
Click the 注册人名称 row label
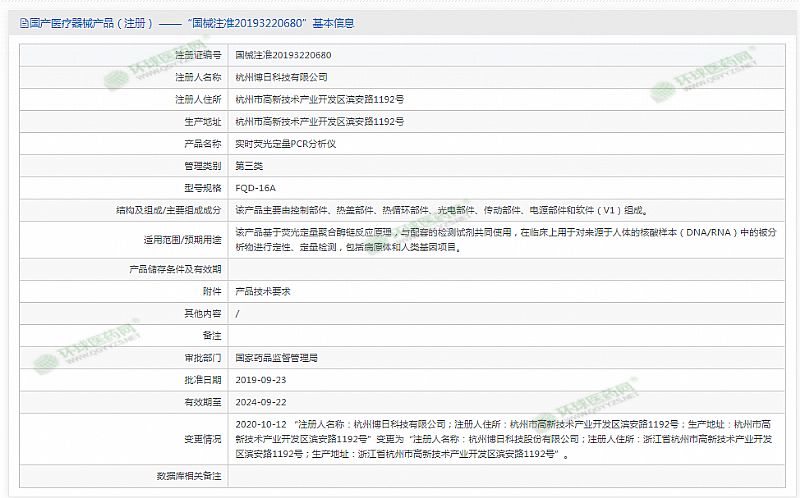(x=197, y=77)
